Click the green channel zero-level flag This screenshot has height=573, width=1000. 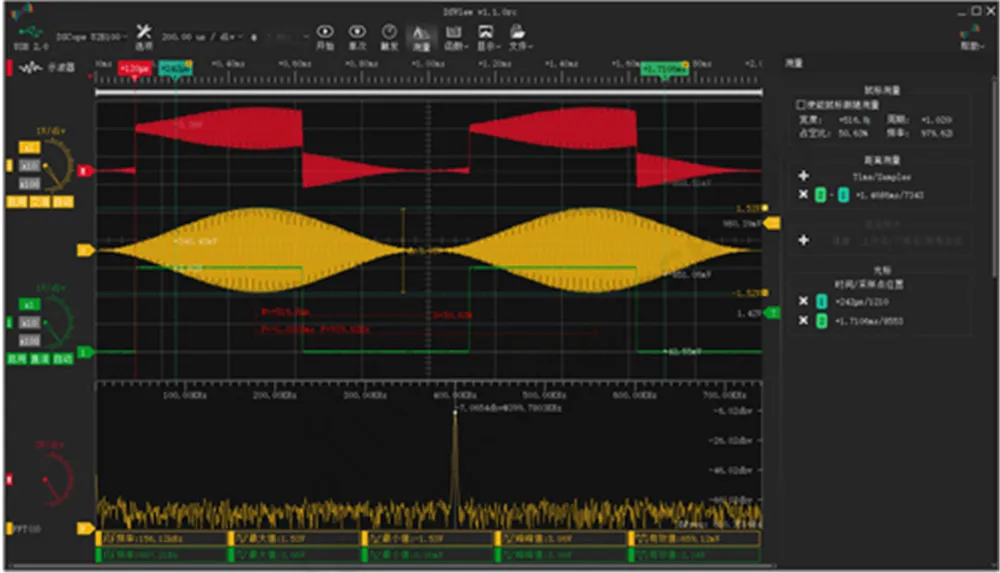85,352
